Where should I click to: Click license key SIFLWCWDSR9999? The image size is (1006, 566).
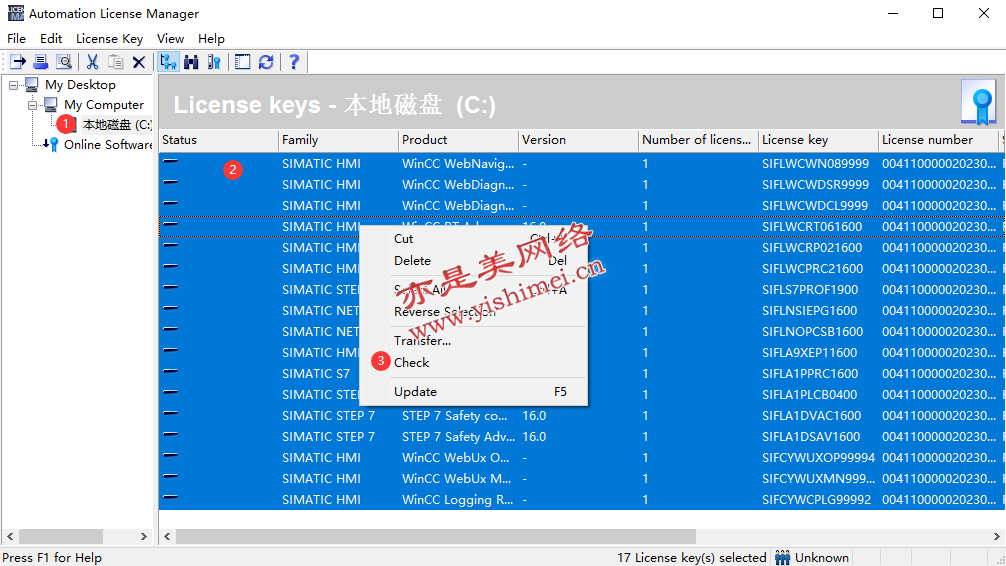(x=815, y=185)
